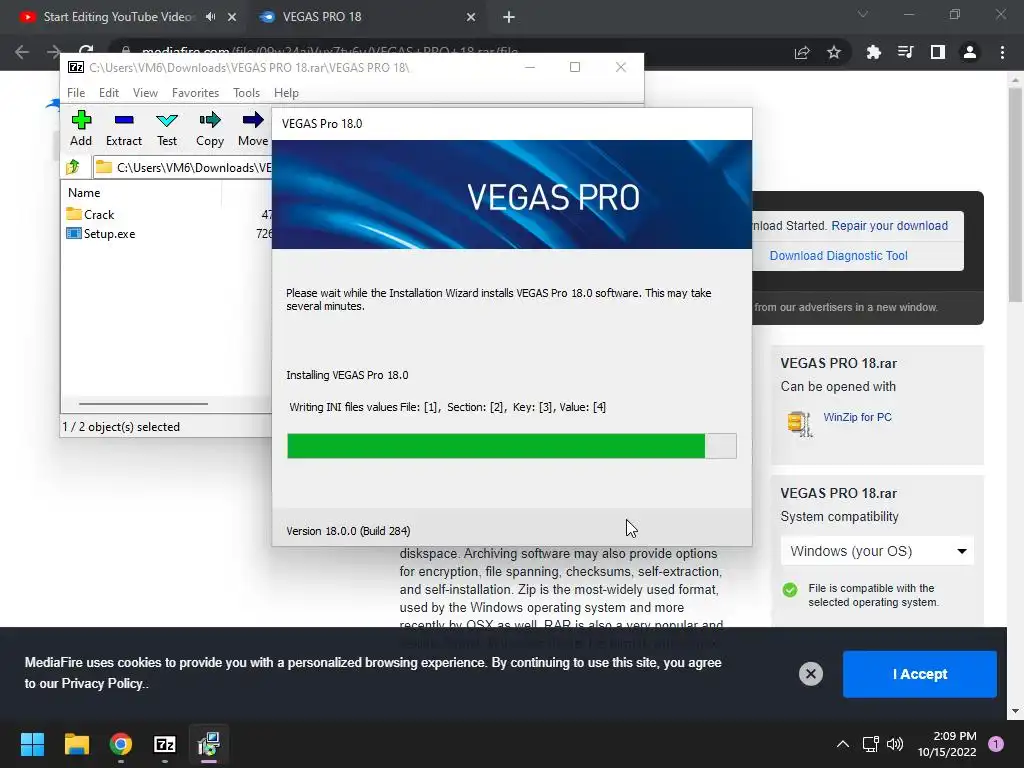Screen dimensions: 1024x768
Task: Open Chrome media control icon
Action: pos(905,52)
